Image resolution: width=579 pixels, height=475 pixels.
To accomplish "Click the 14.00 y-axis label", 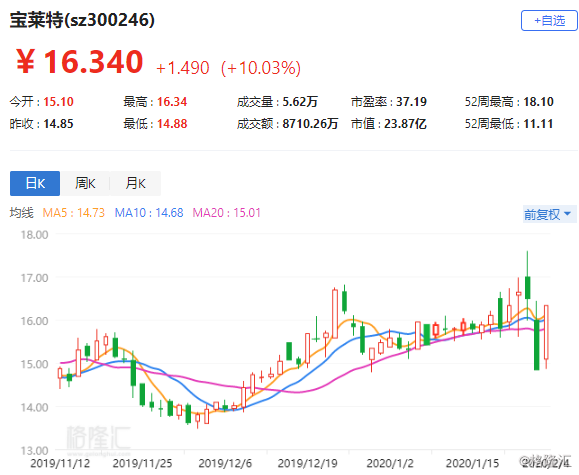I will (35, 407).
